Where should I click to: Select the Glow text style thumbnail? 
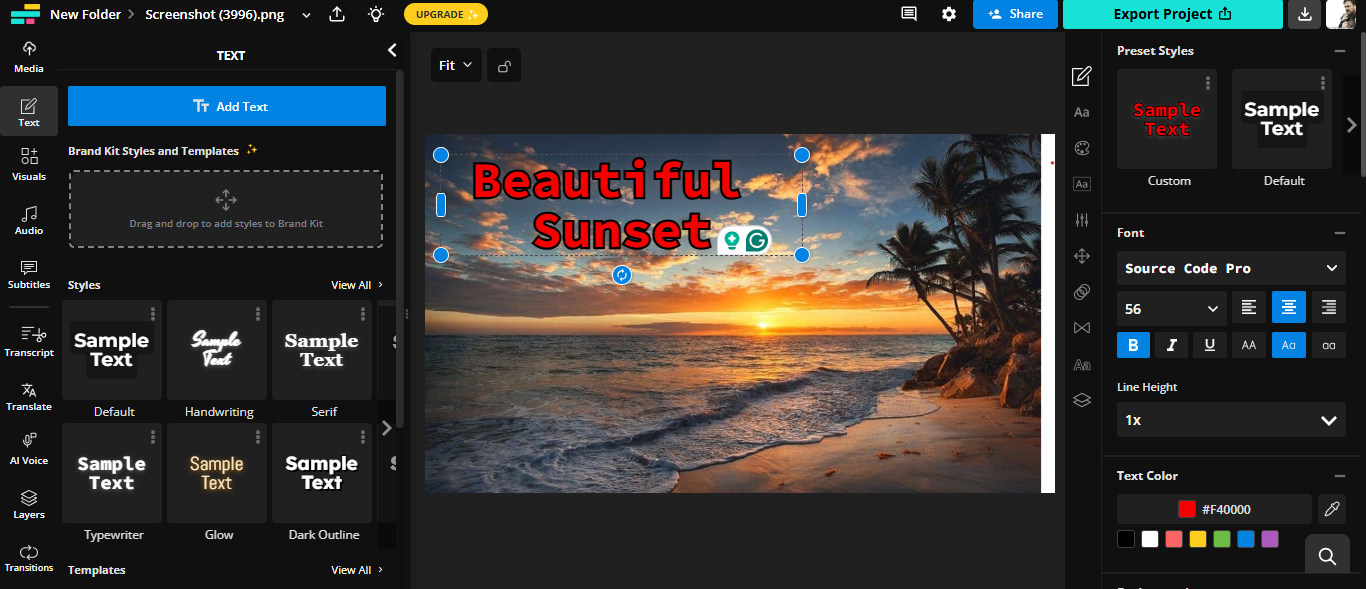click(x=216, y=472)
